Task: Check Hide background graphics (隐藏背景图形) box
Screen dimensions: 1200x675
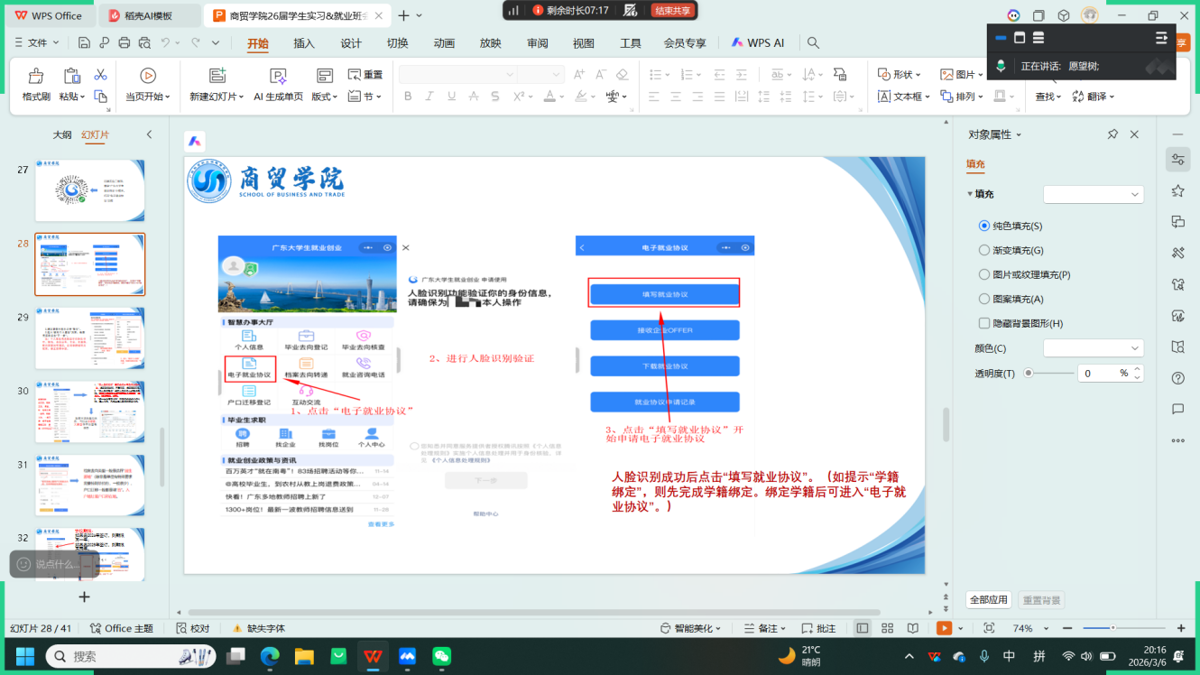Action: [x=984, y=323]
